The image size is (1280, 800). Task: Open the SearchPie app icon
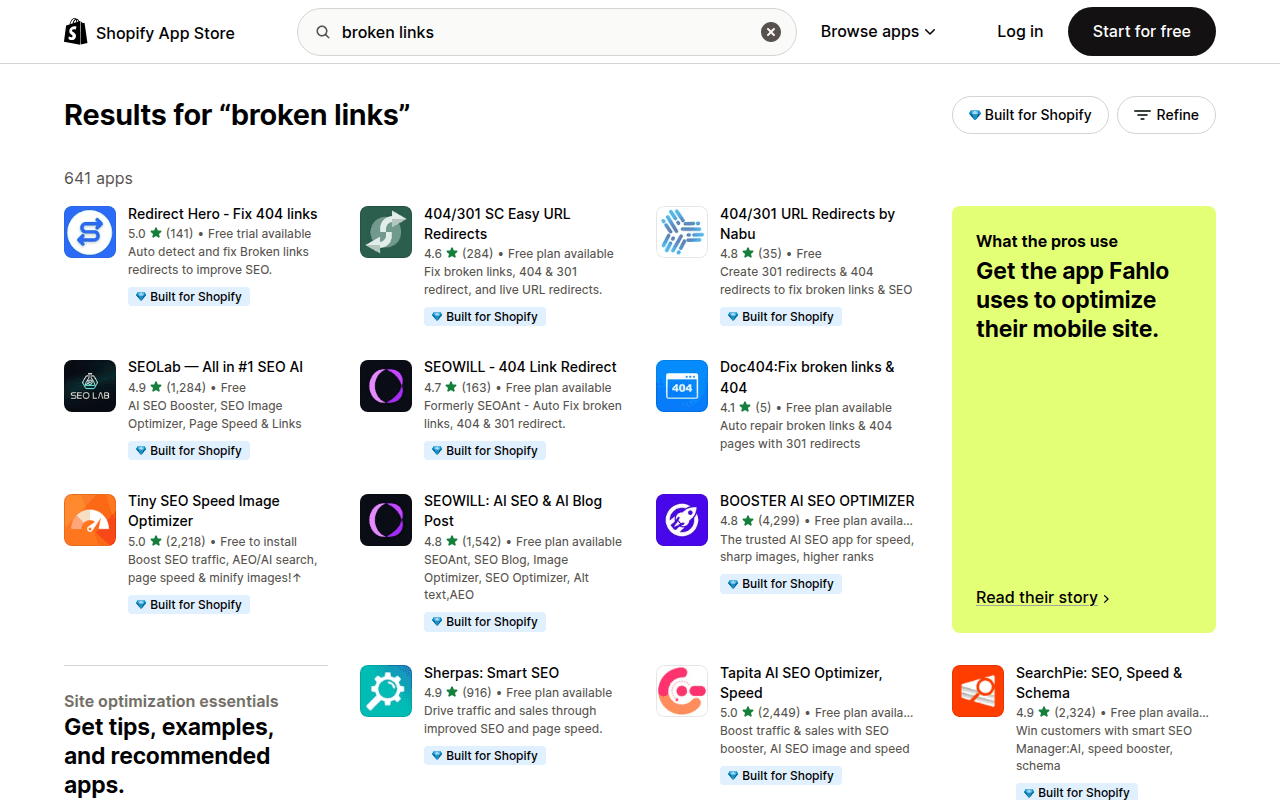pos(978,691)
